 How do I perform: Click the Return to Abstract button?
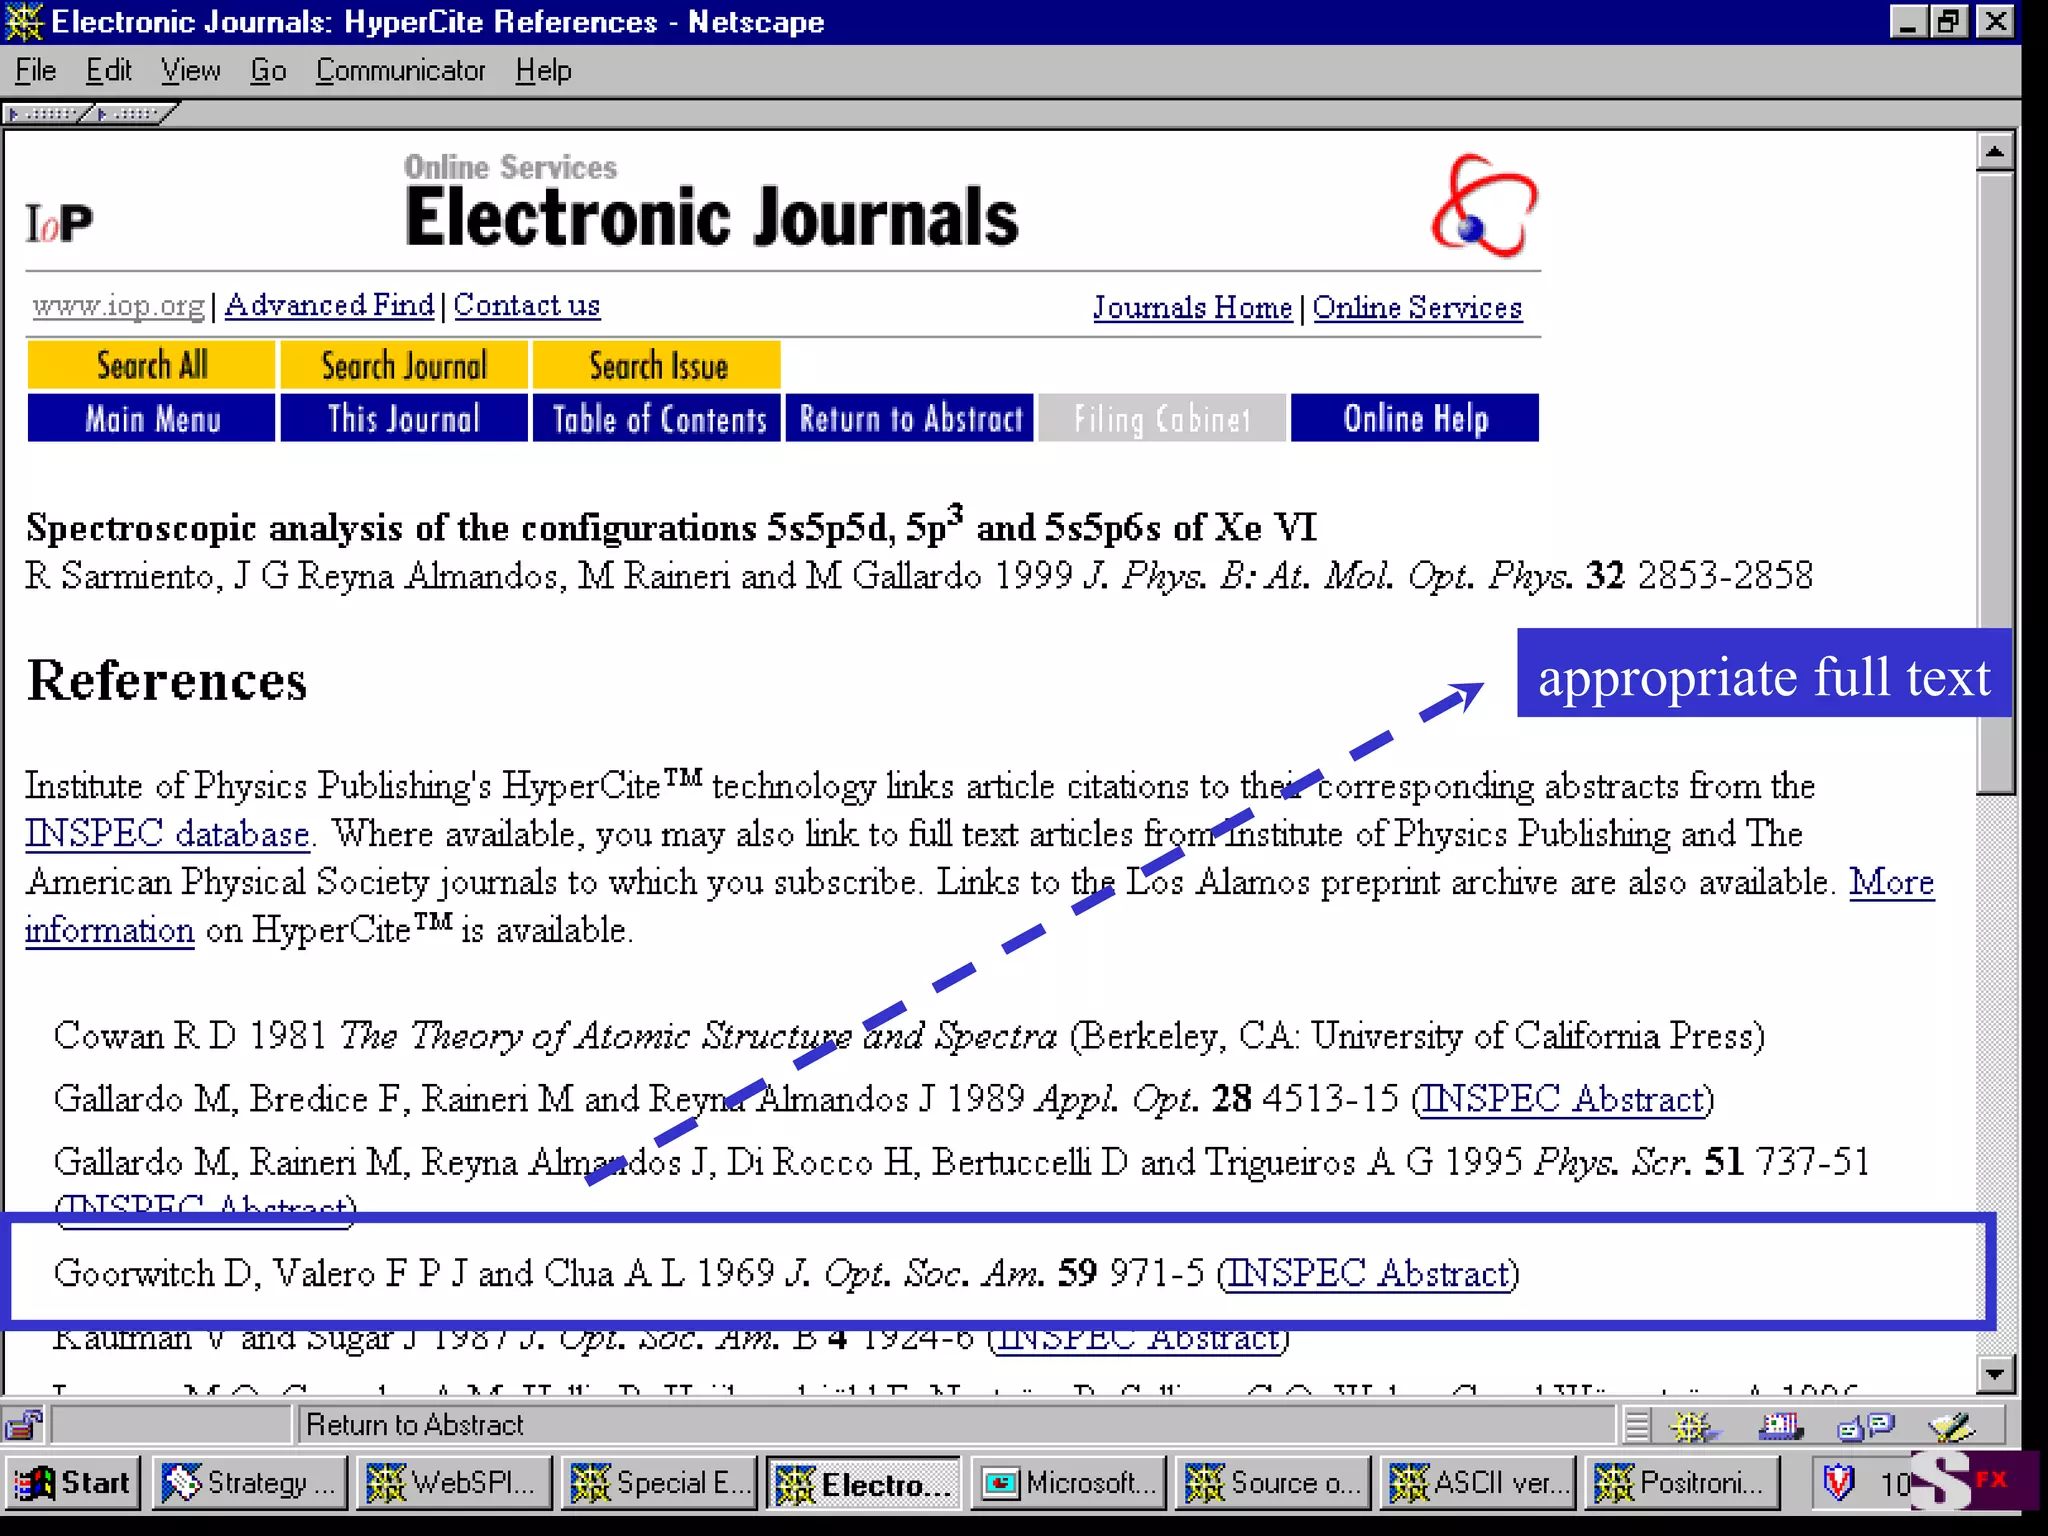pos(910,418)
